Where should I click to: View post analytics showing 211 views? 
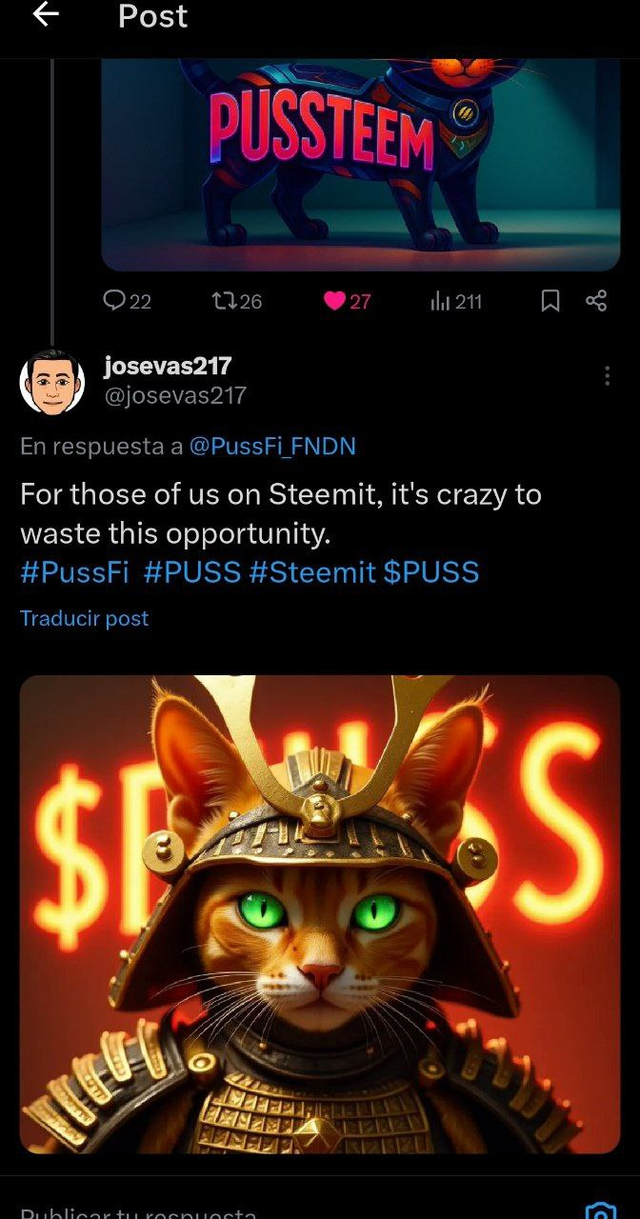point(442,300)
